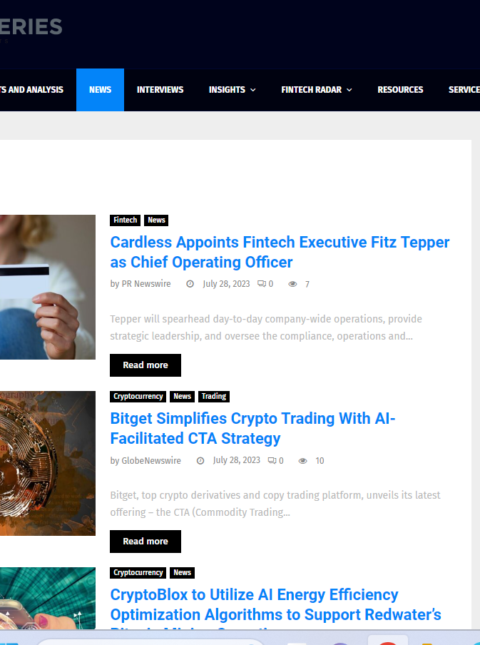Expand the Insights menu chevron

253,90
